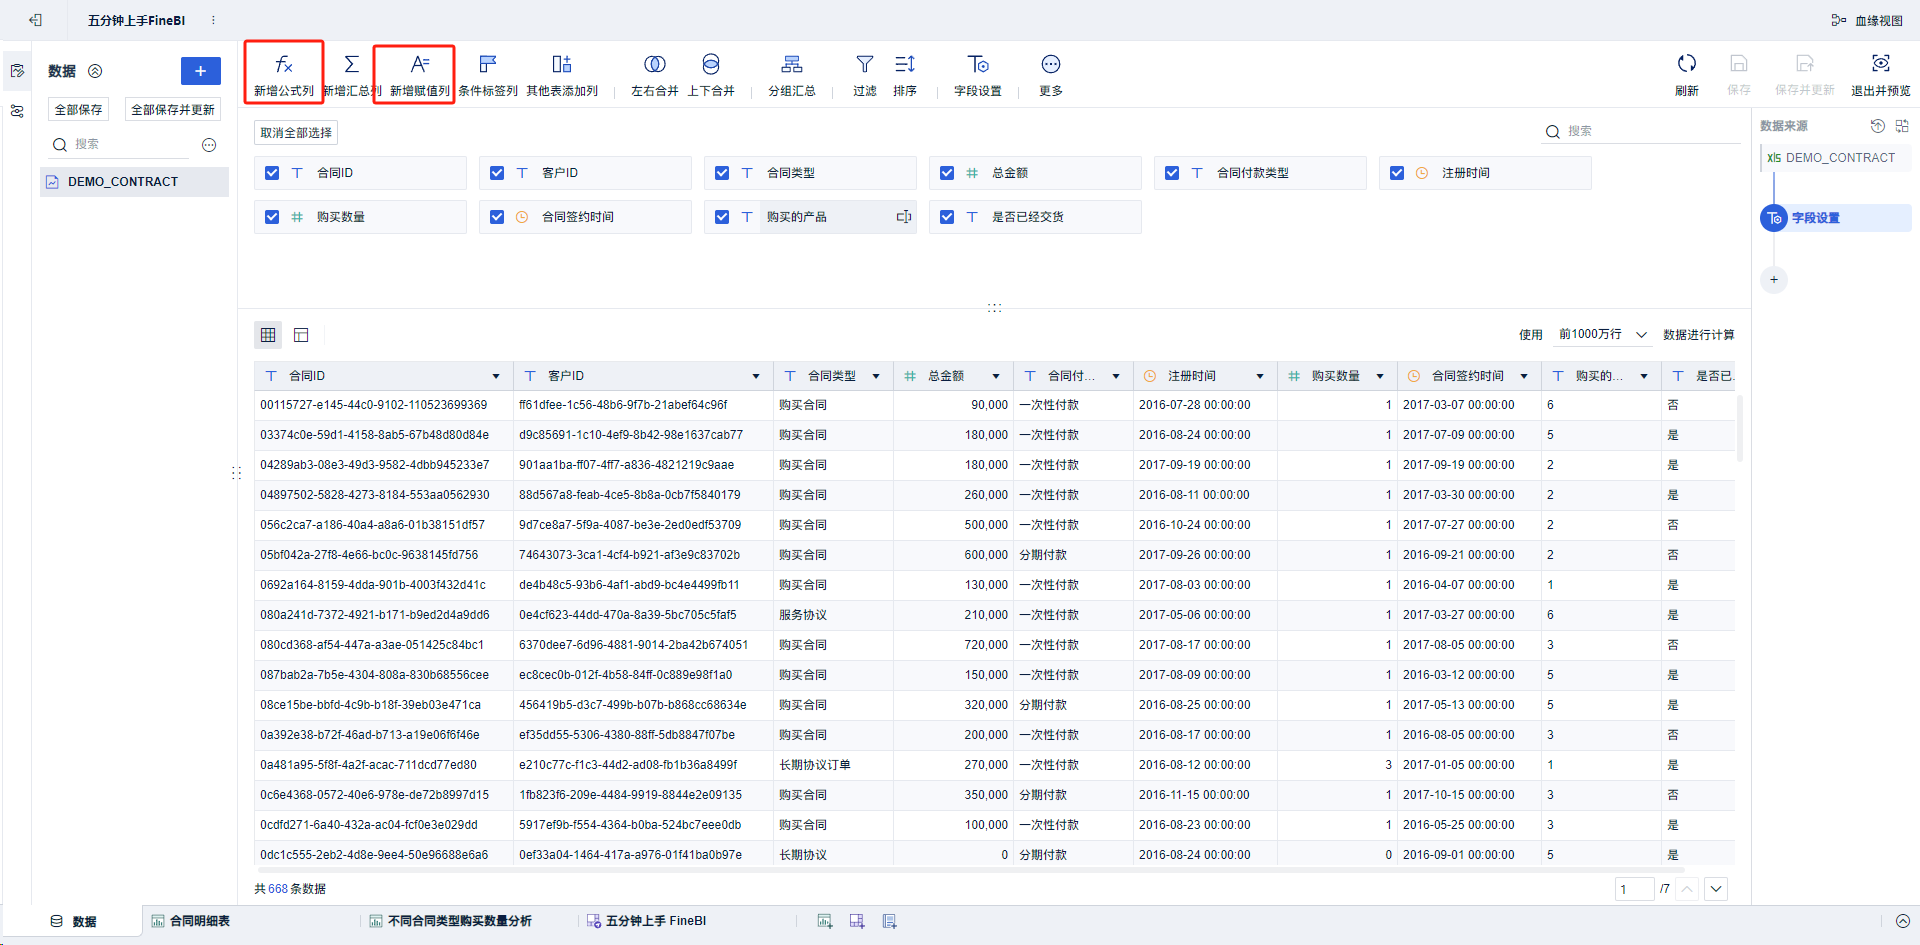Click 全部保存 button
The height and width of the screenshot is (945, 1920).
pyautogui.click(x=78, y=110)
